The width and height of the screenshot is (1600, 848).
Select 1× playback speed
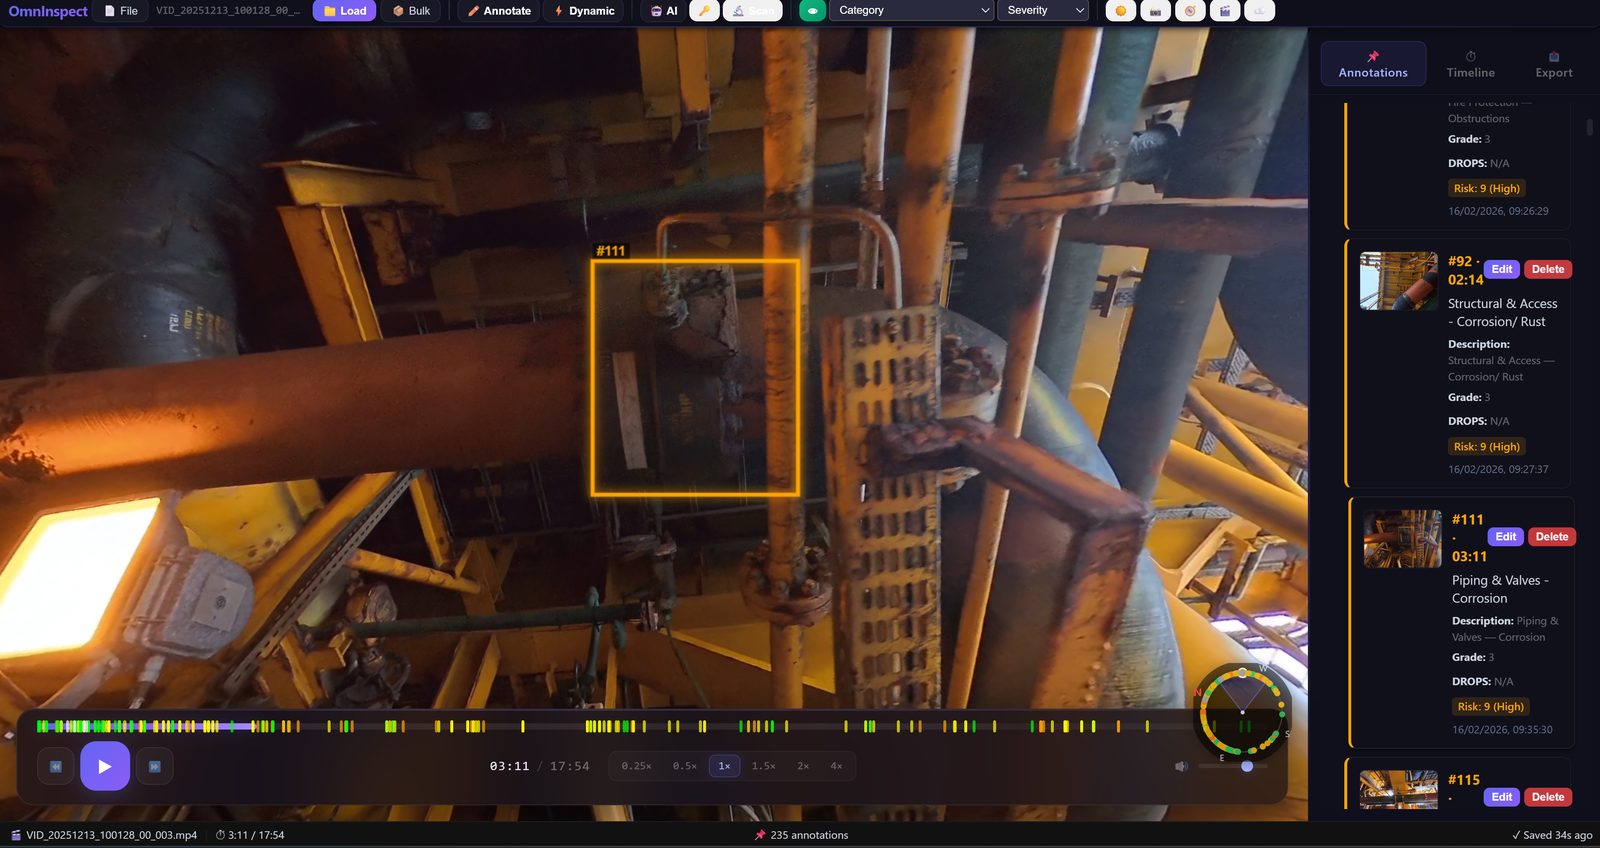(x=724, y=766)
